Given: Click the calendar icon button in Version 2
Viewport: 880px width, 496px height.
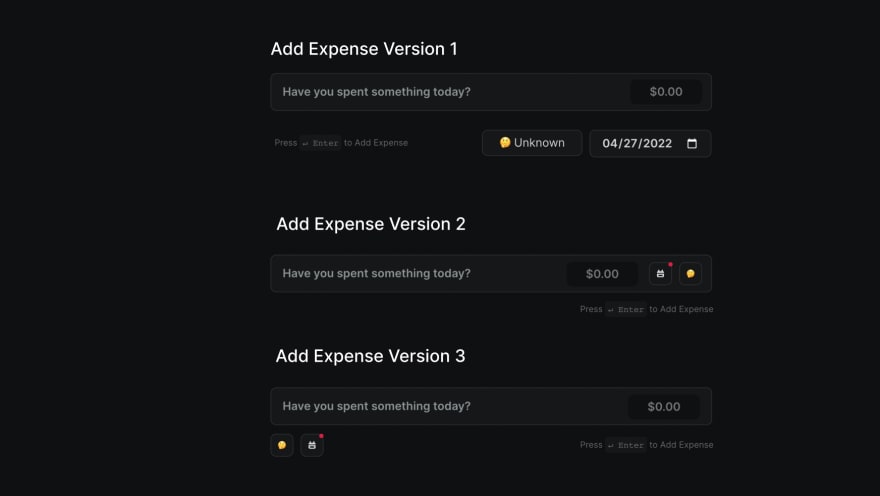Looking at the screenshot, I should [661, 274].
